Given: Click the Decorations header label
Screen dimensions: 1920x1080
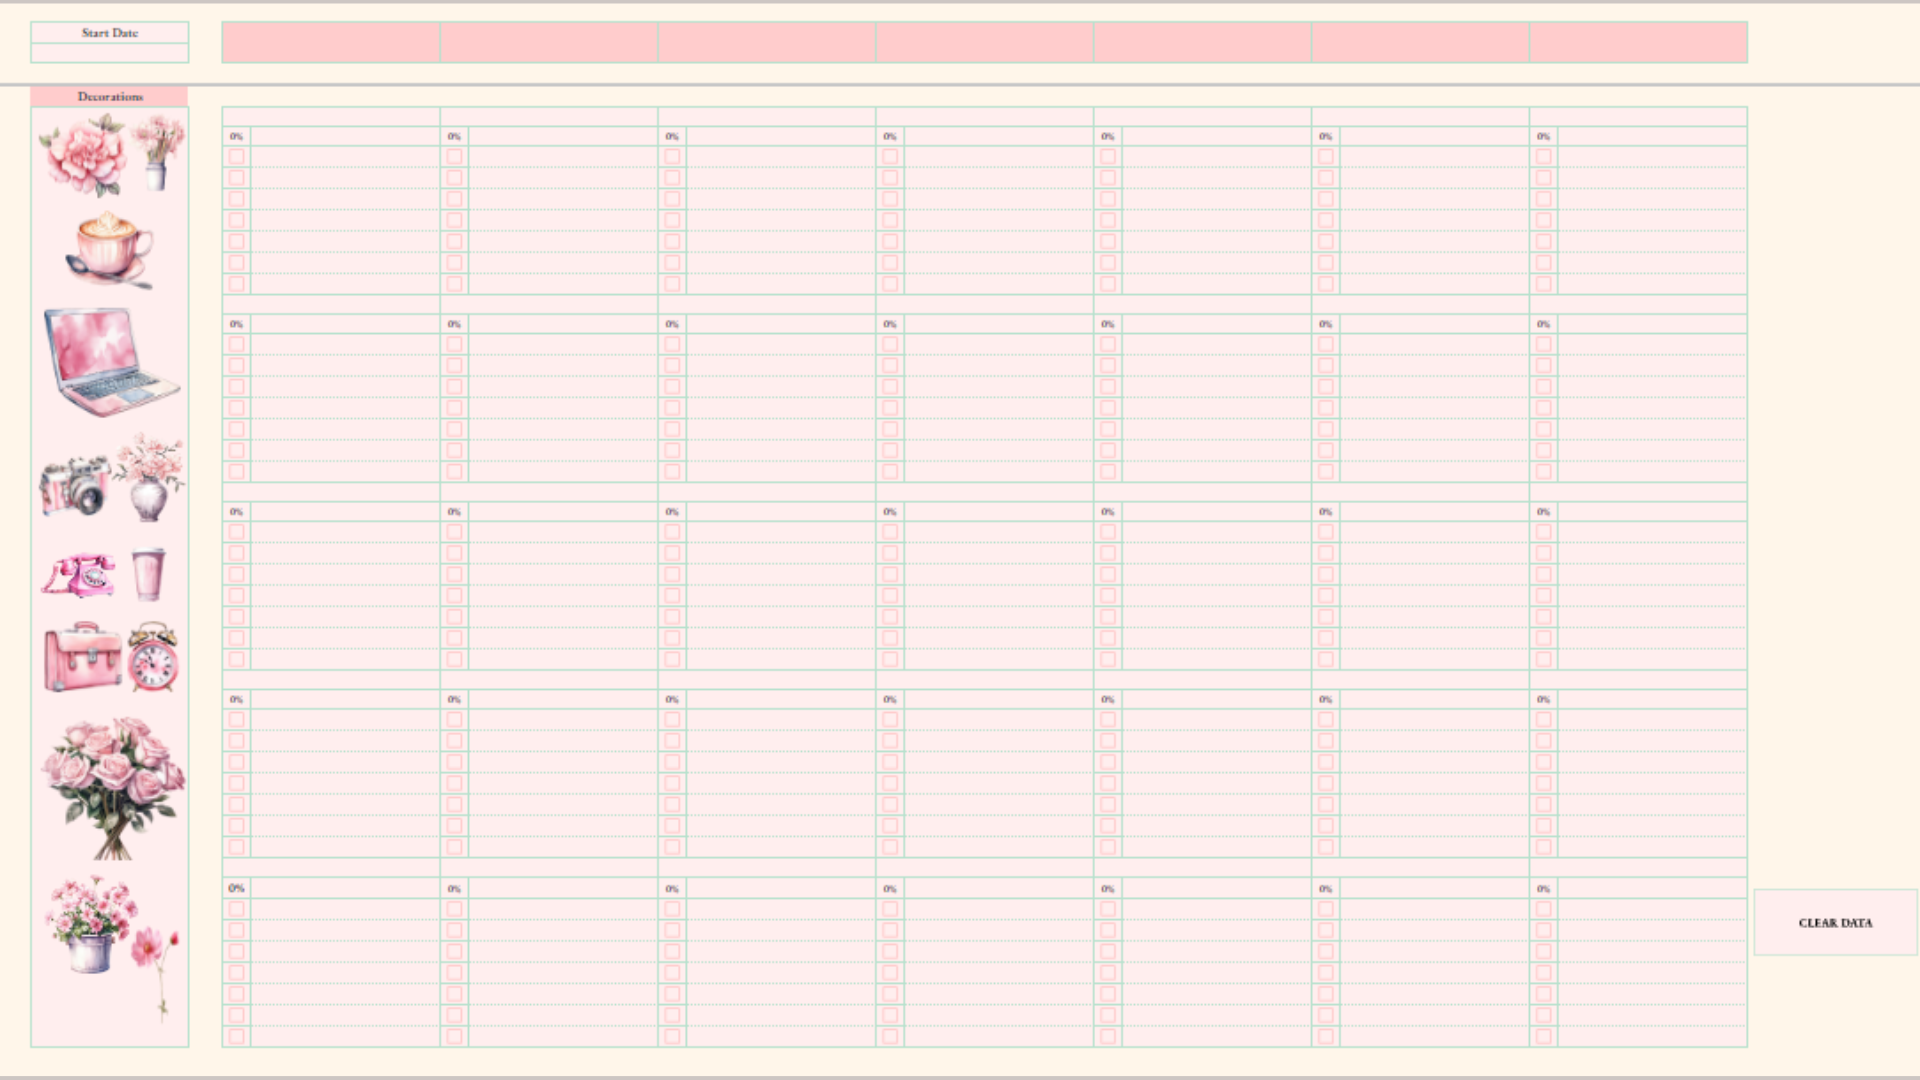Looking at the screenshot, I should pos(110,97).
